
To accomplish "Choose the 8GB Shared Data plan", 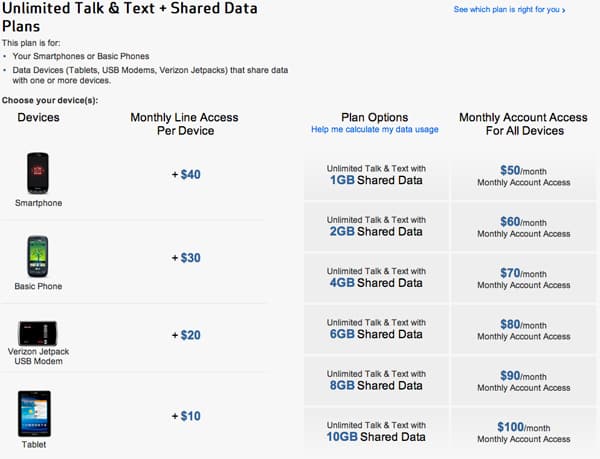I will 376,381.
